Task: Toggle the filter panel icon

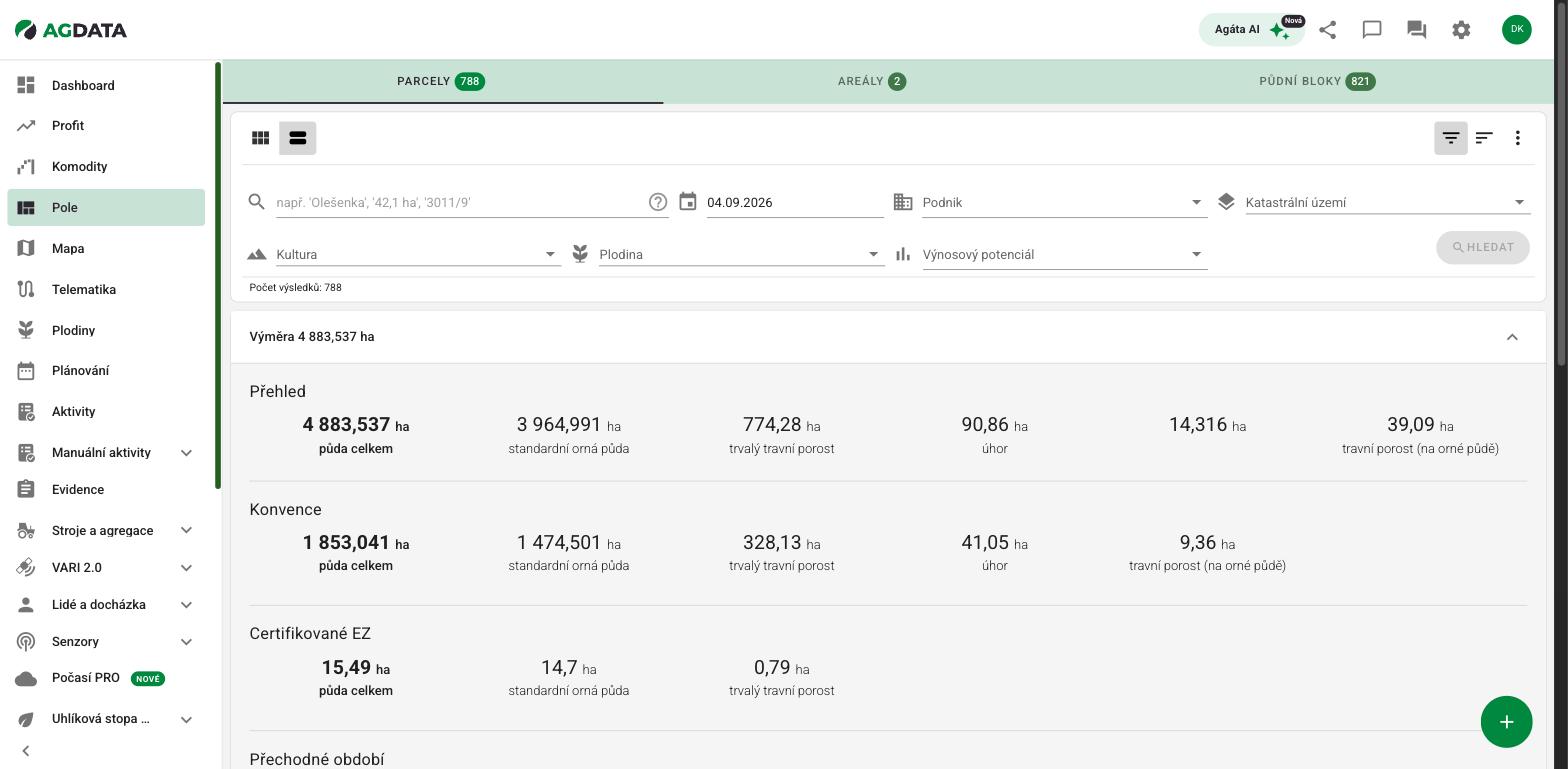Action: [x=1451, y=138]
